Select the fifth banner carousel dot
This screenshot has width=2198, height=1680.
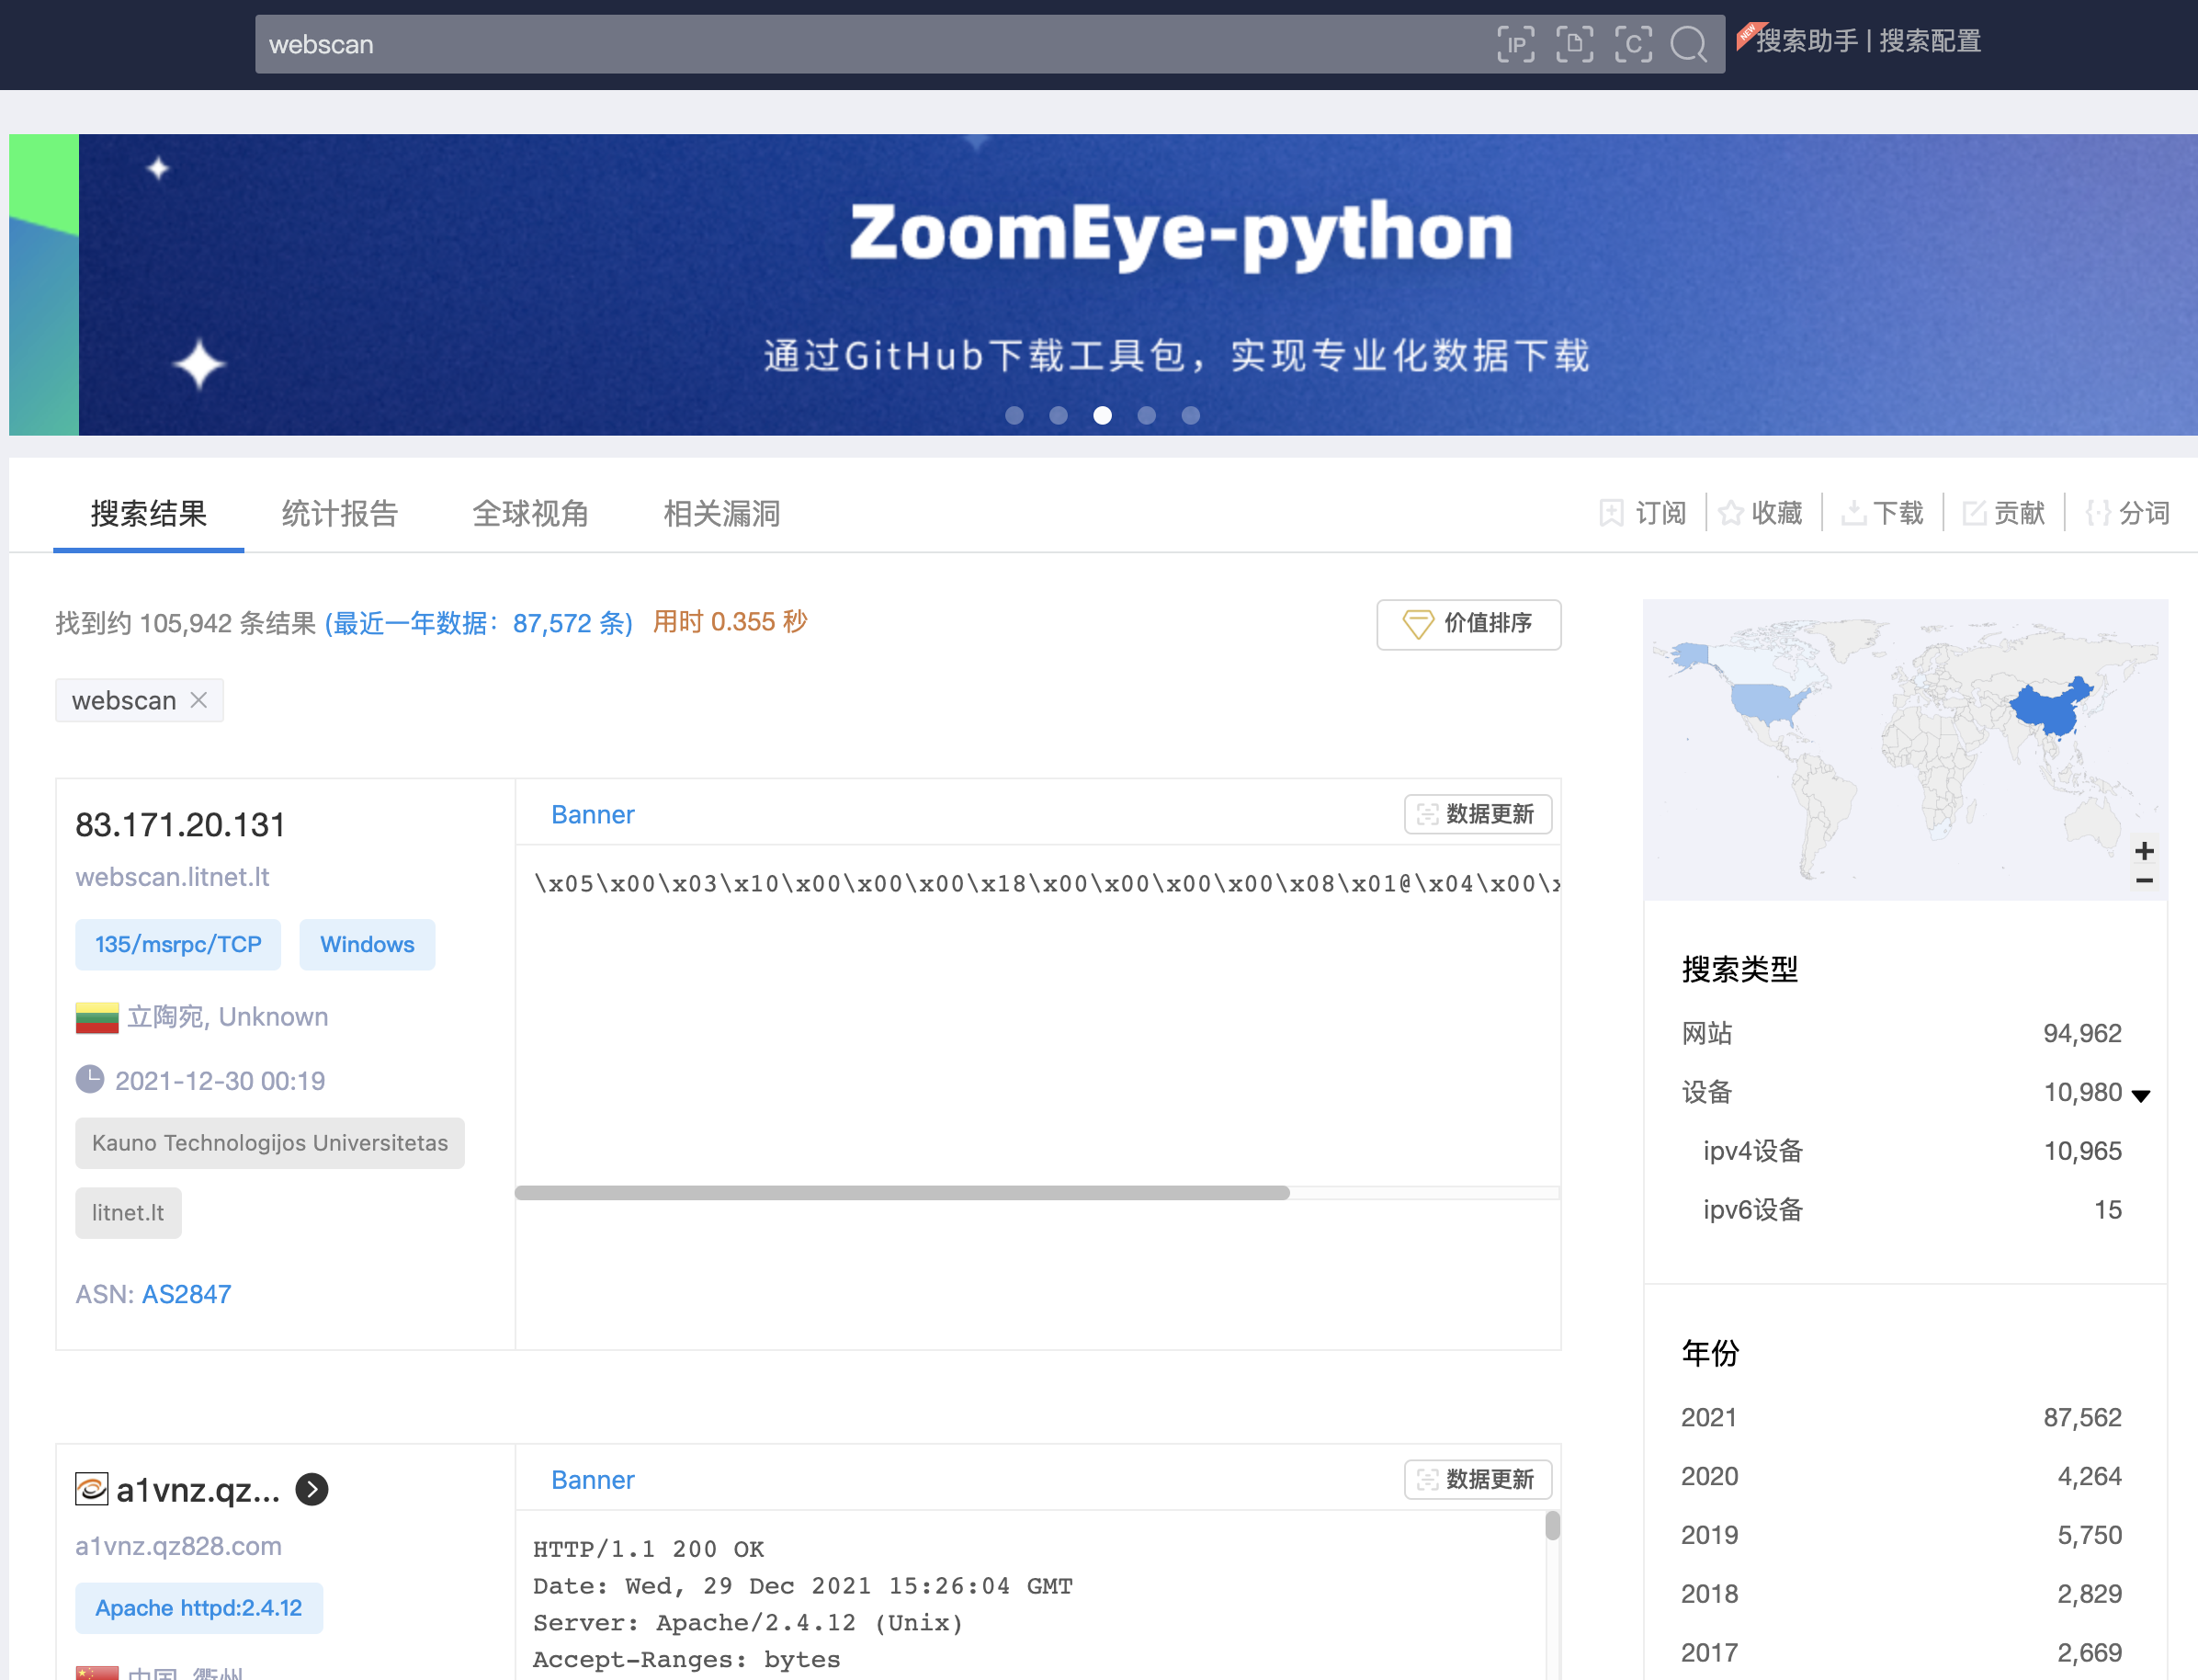1190,415
